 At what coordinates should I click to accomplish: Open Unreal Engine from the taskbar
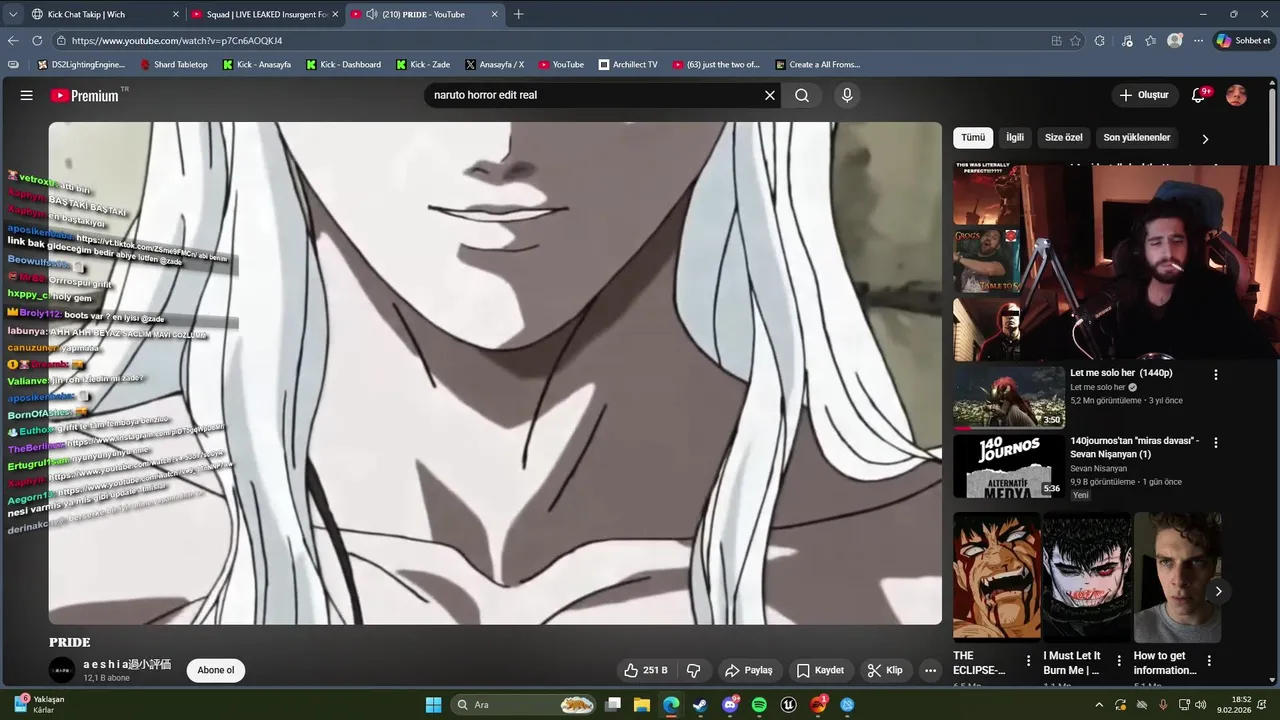pos(788,705)
